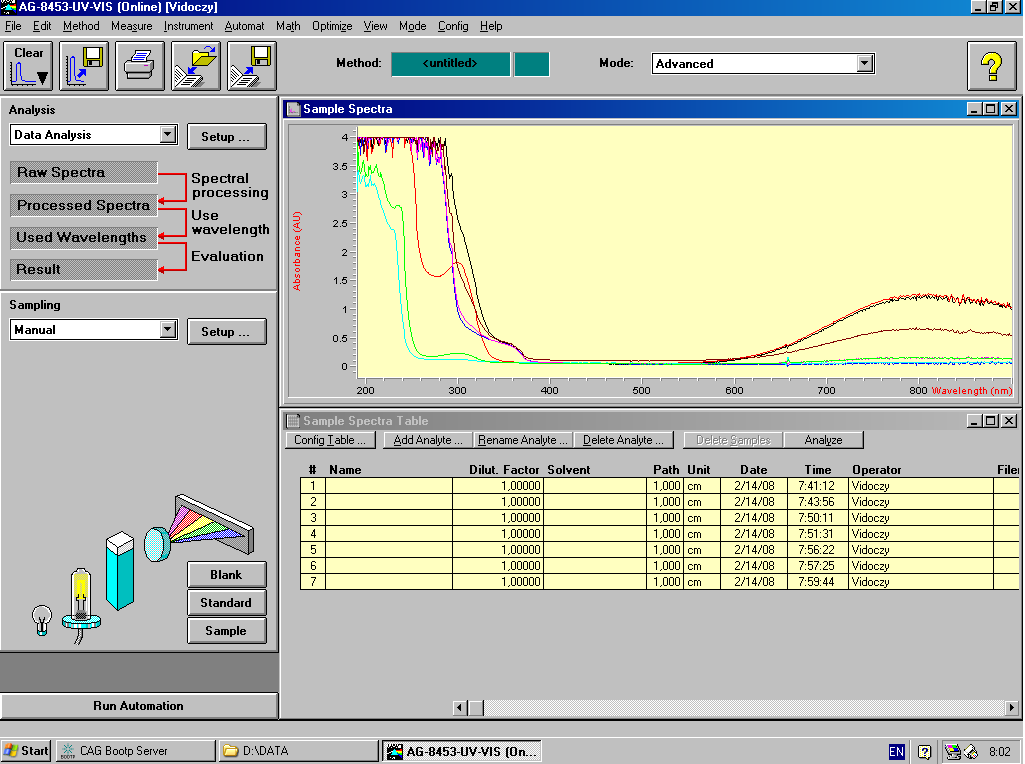Select row 4 in Sample Spectra Table
This screenshot has width=1025, height=764.
click(x=659, y=534)
